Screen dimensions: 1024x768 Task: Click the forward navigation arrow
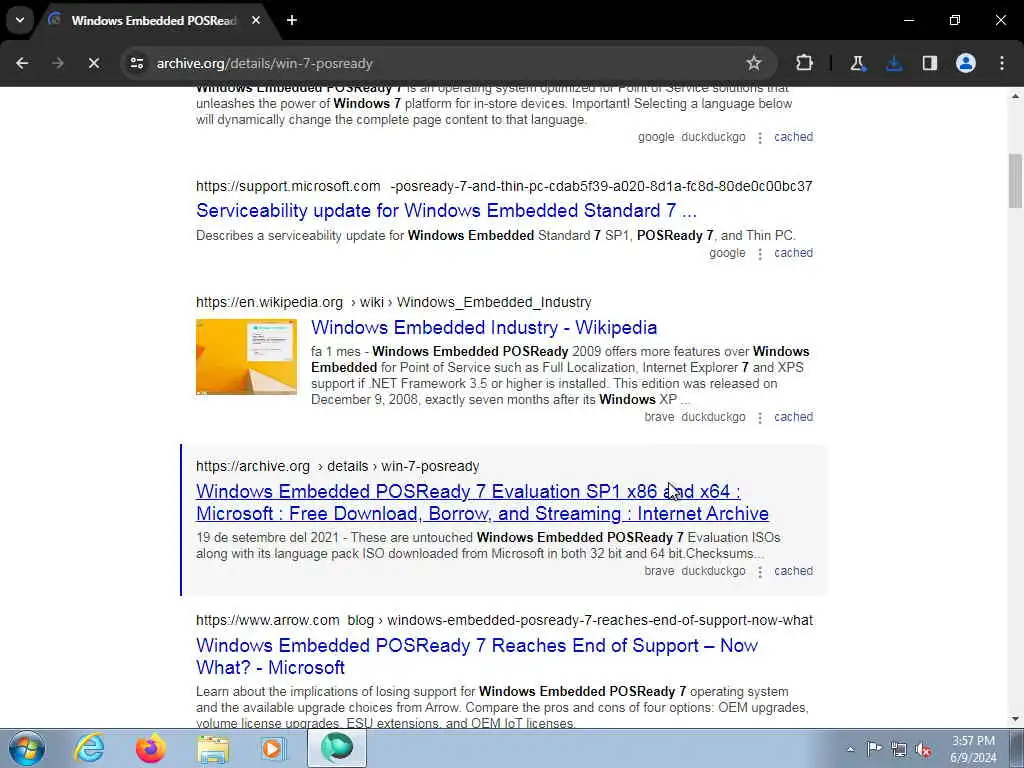click(x=57, y=63)
